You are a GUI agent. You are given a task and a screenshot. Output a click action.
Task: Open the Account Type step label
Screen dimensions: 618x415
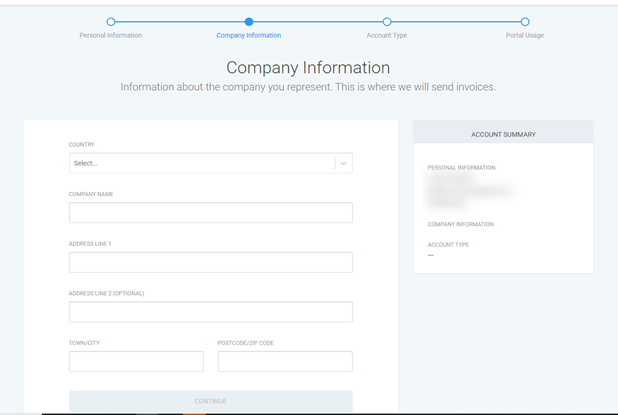387,35
